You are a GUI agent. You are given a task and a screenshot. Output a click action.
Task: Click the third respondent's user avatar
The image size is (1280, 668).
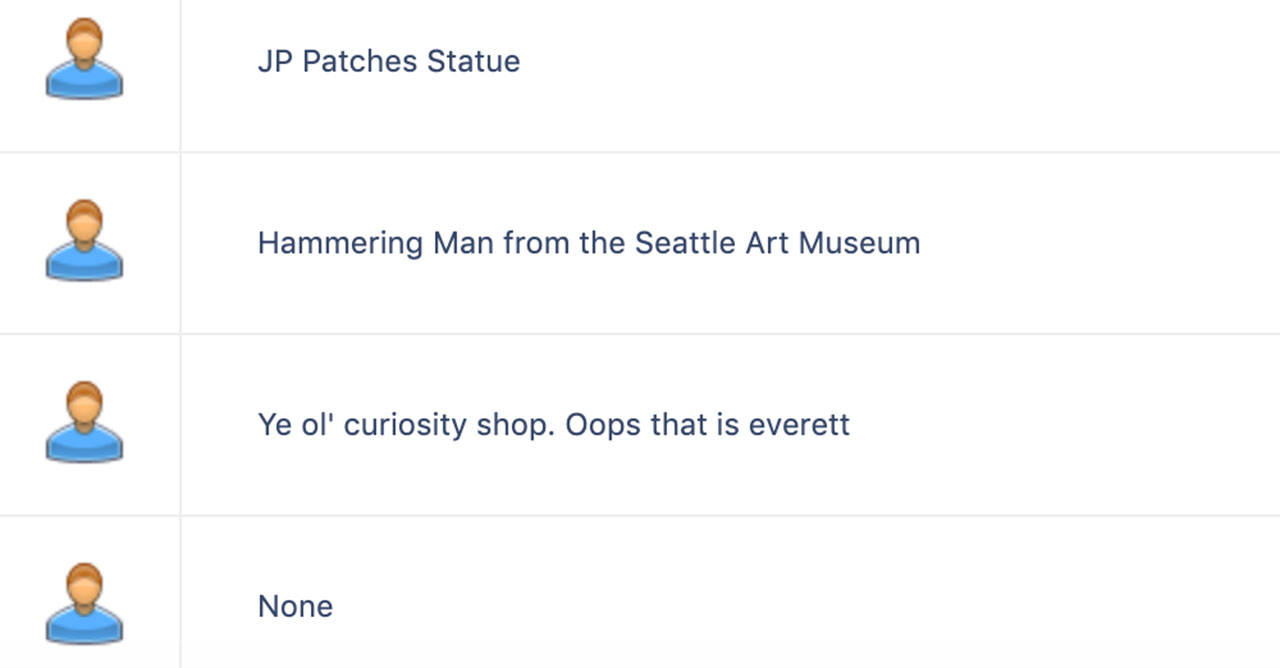tap(84, 423)
